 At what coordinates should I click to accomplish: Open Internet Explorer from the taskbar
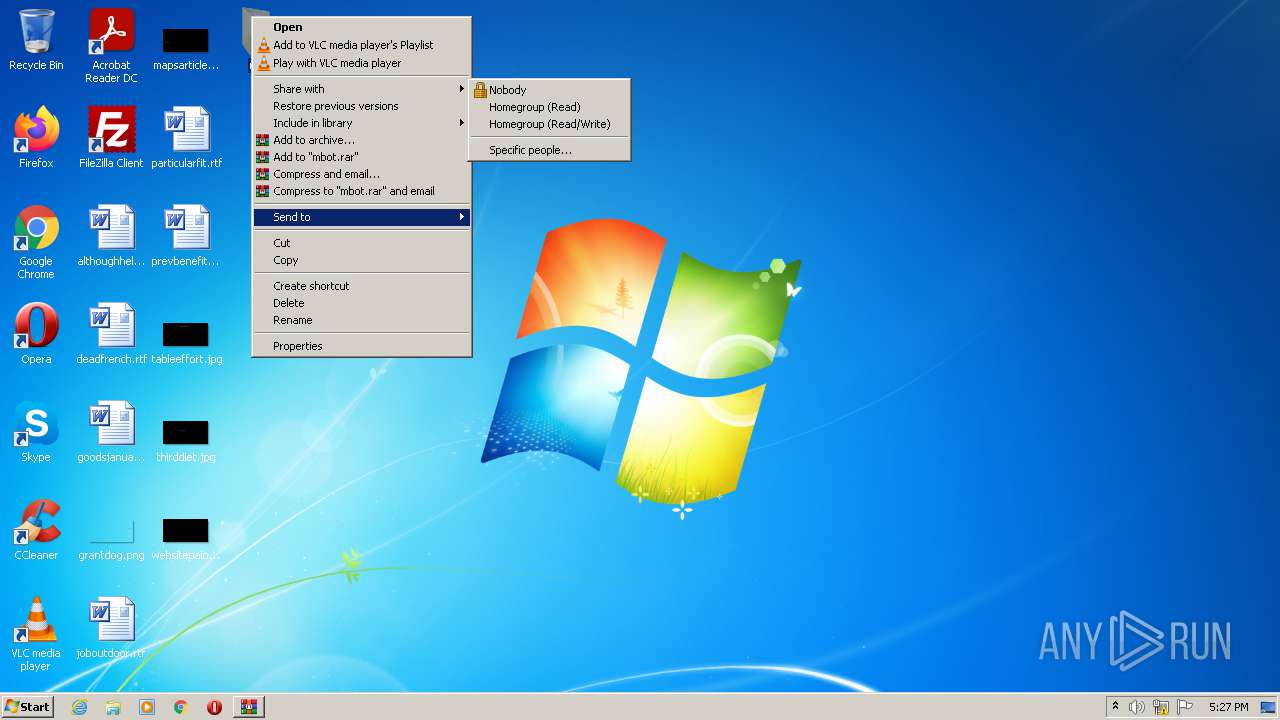pyautogui.click(x=79, y=707)
